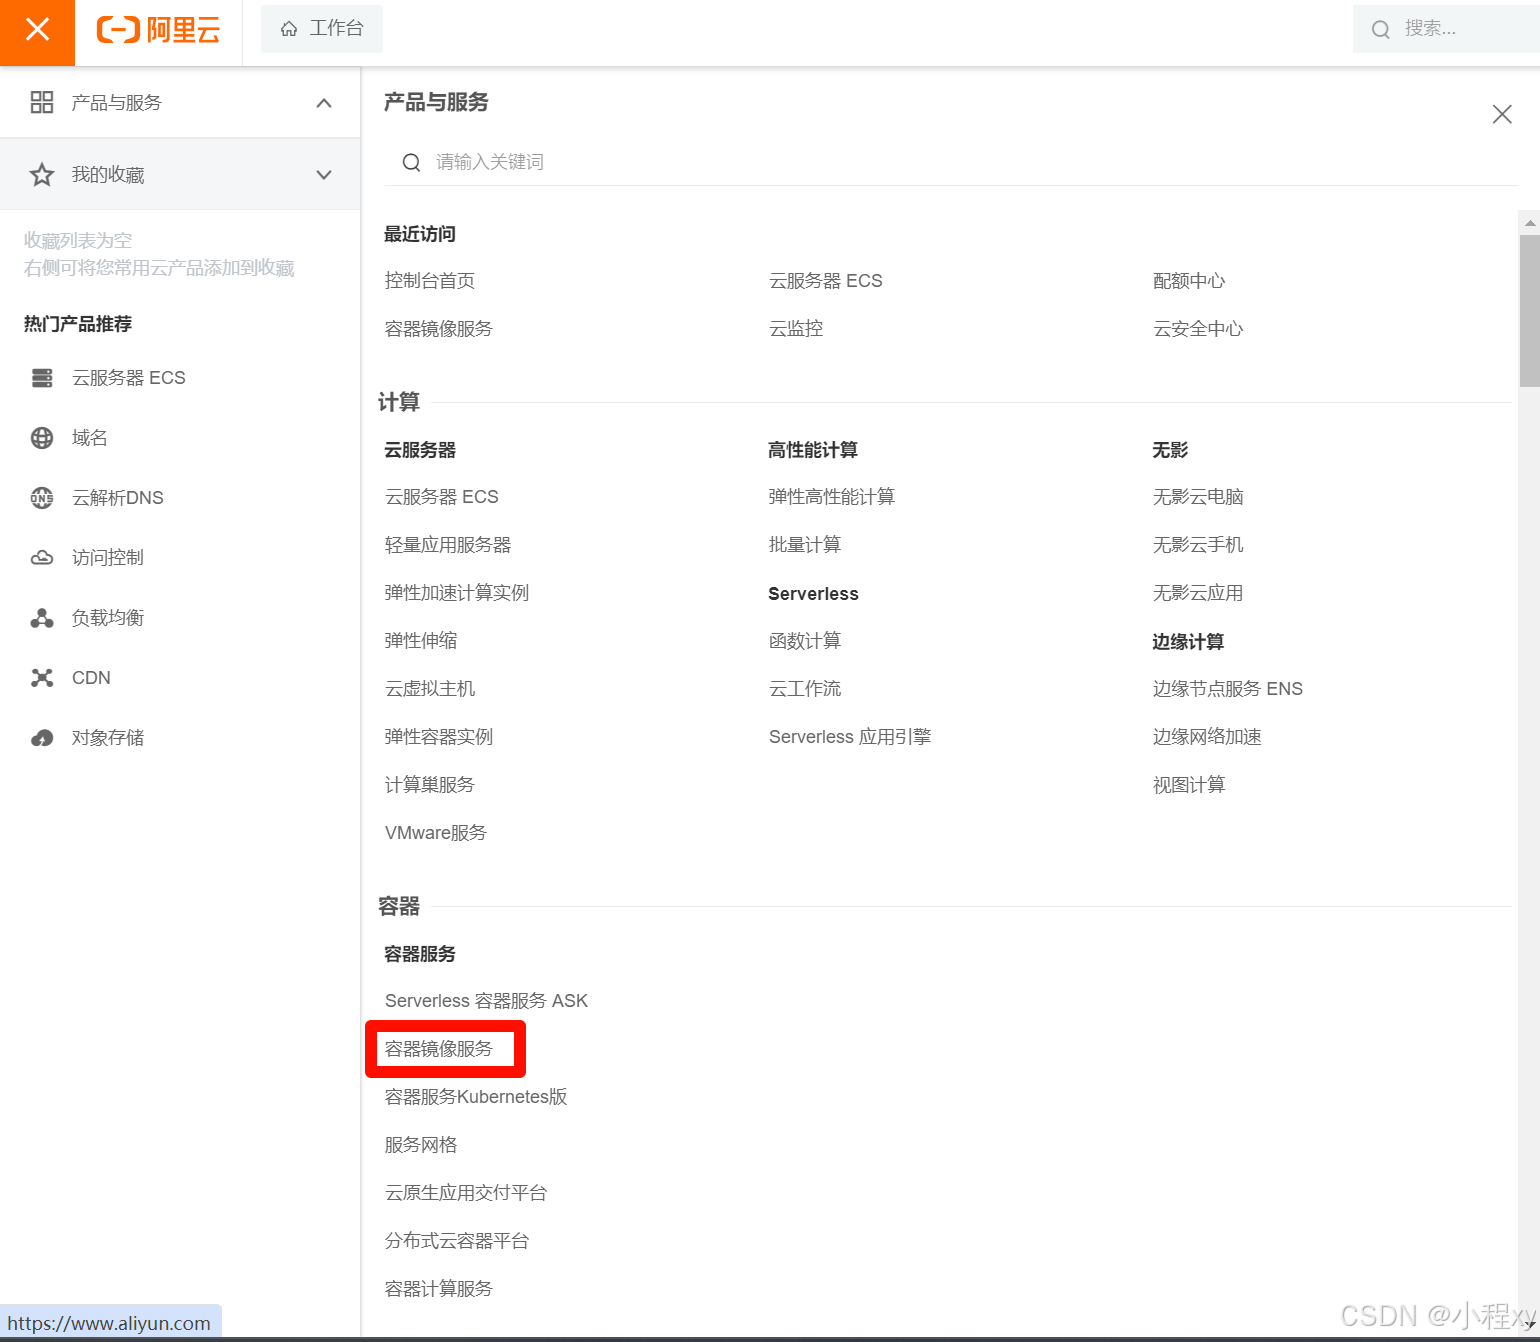Screen dimensions: 1540x1342
Task: Click the magnifier icon in the keyword search field
Action: (411, 162)
